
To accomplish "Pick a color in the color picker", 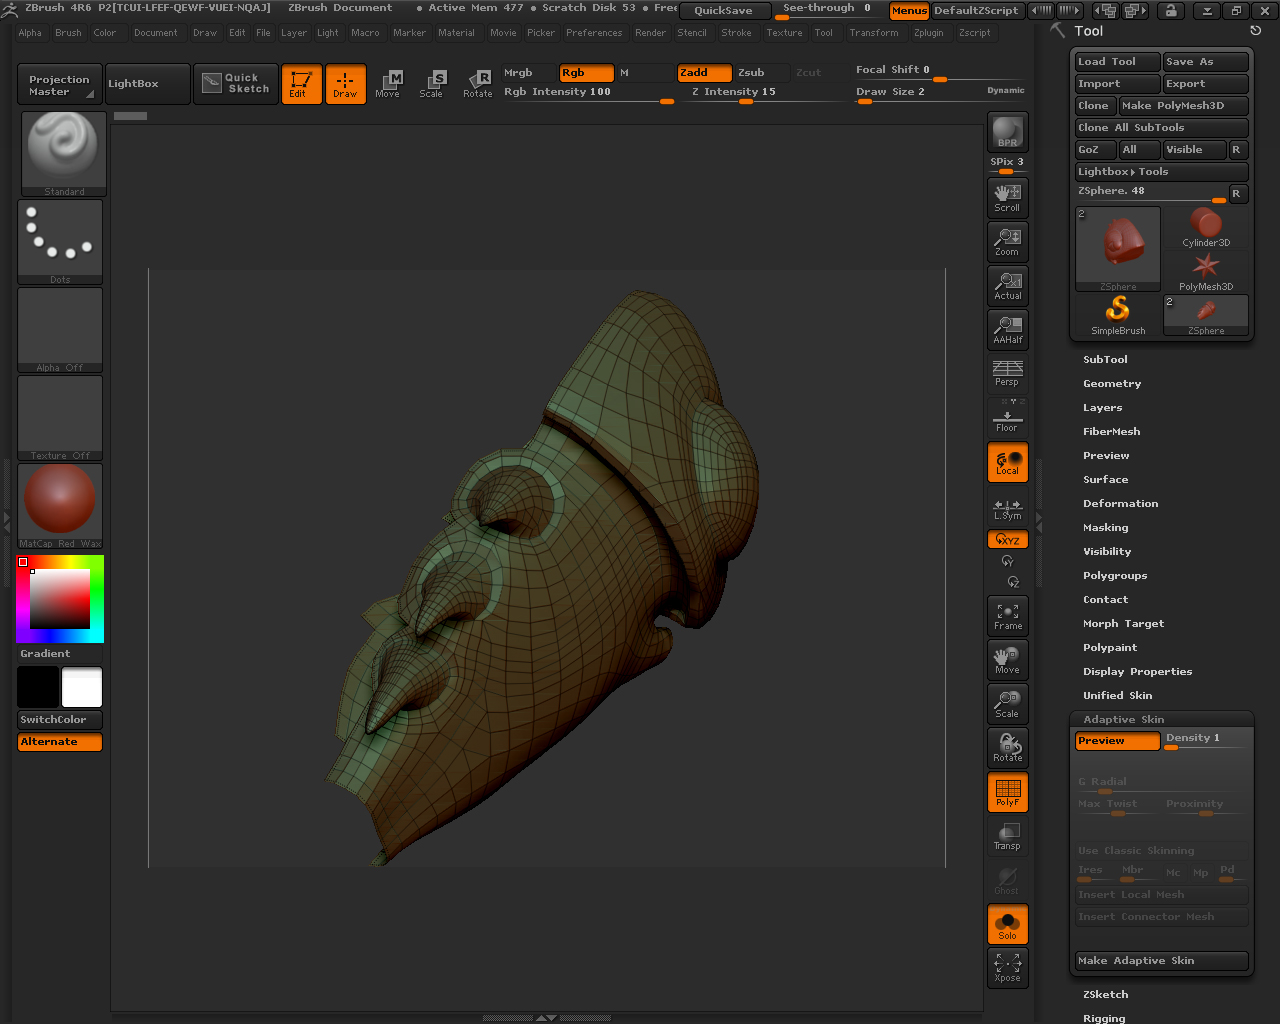I will 60,599.
